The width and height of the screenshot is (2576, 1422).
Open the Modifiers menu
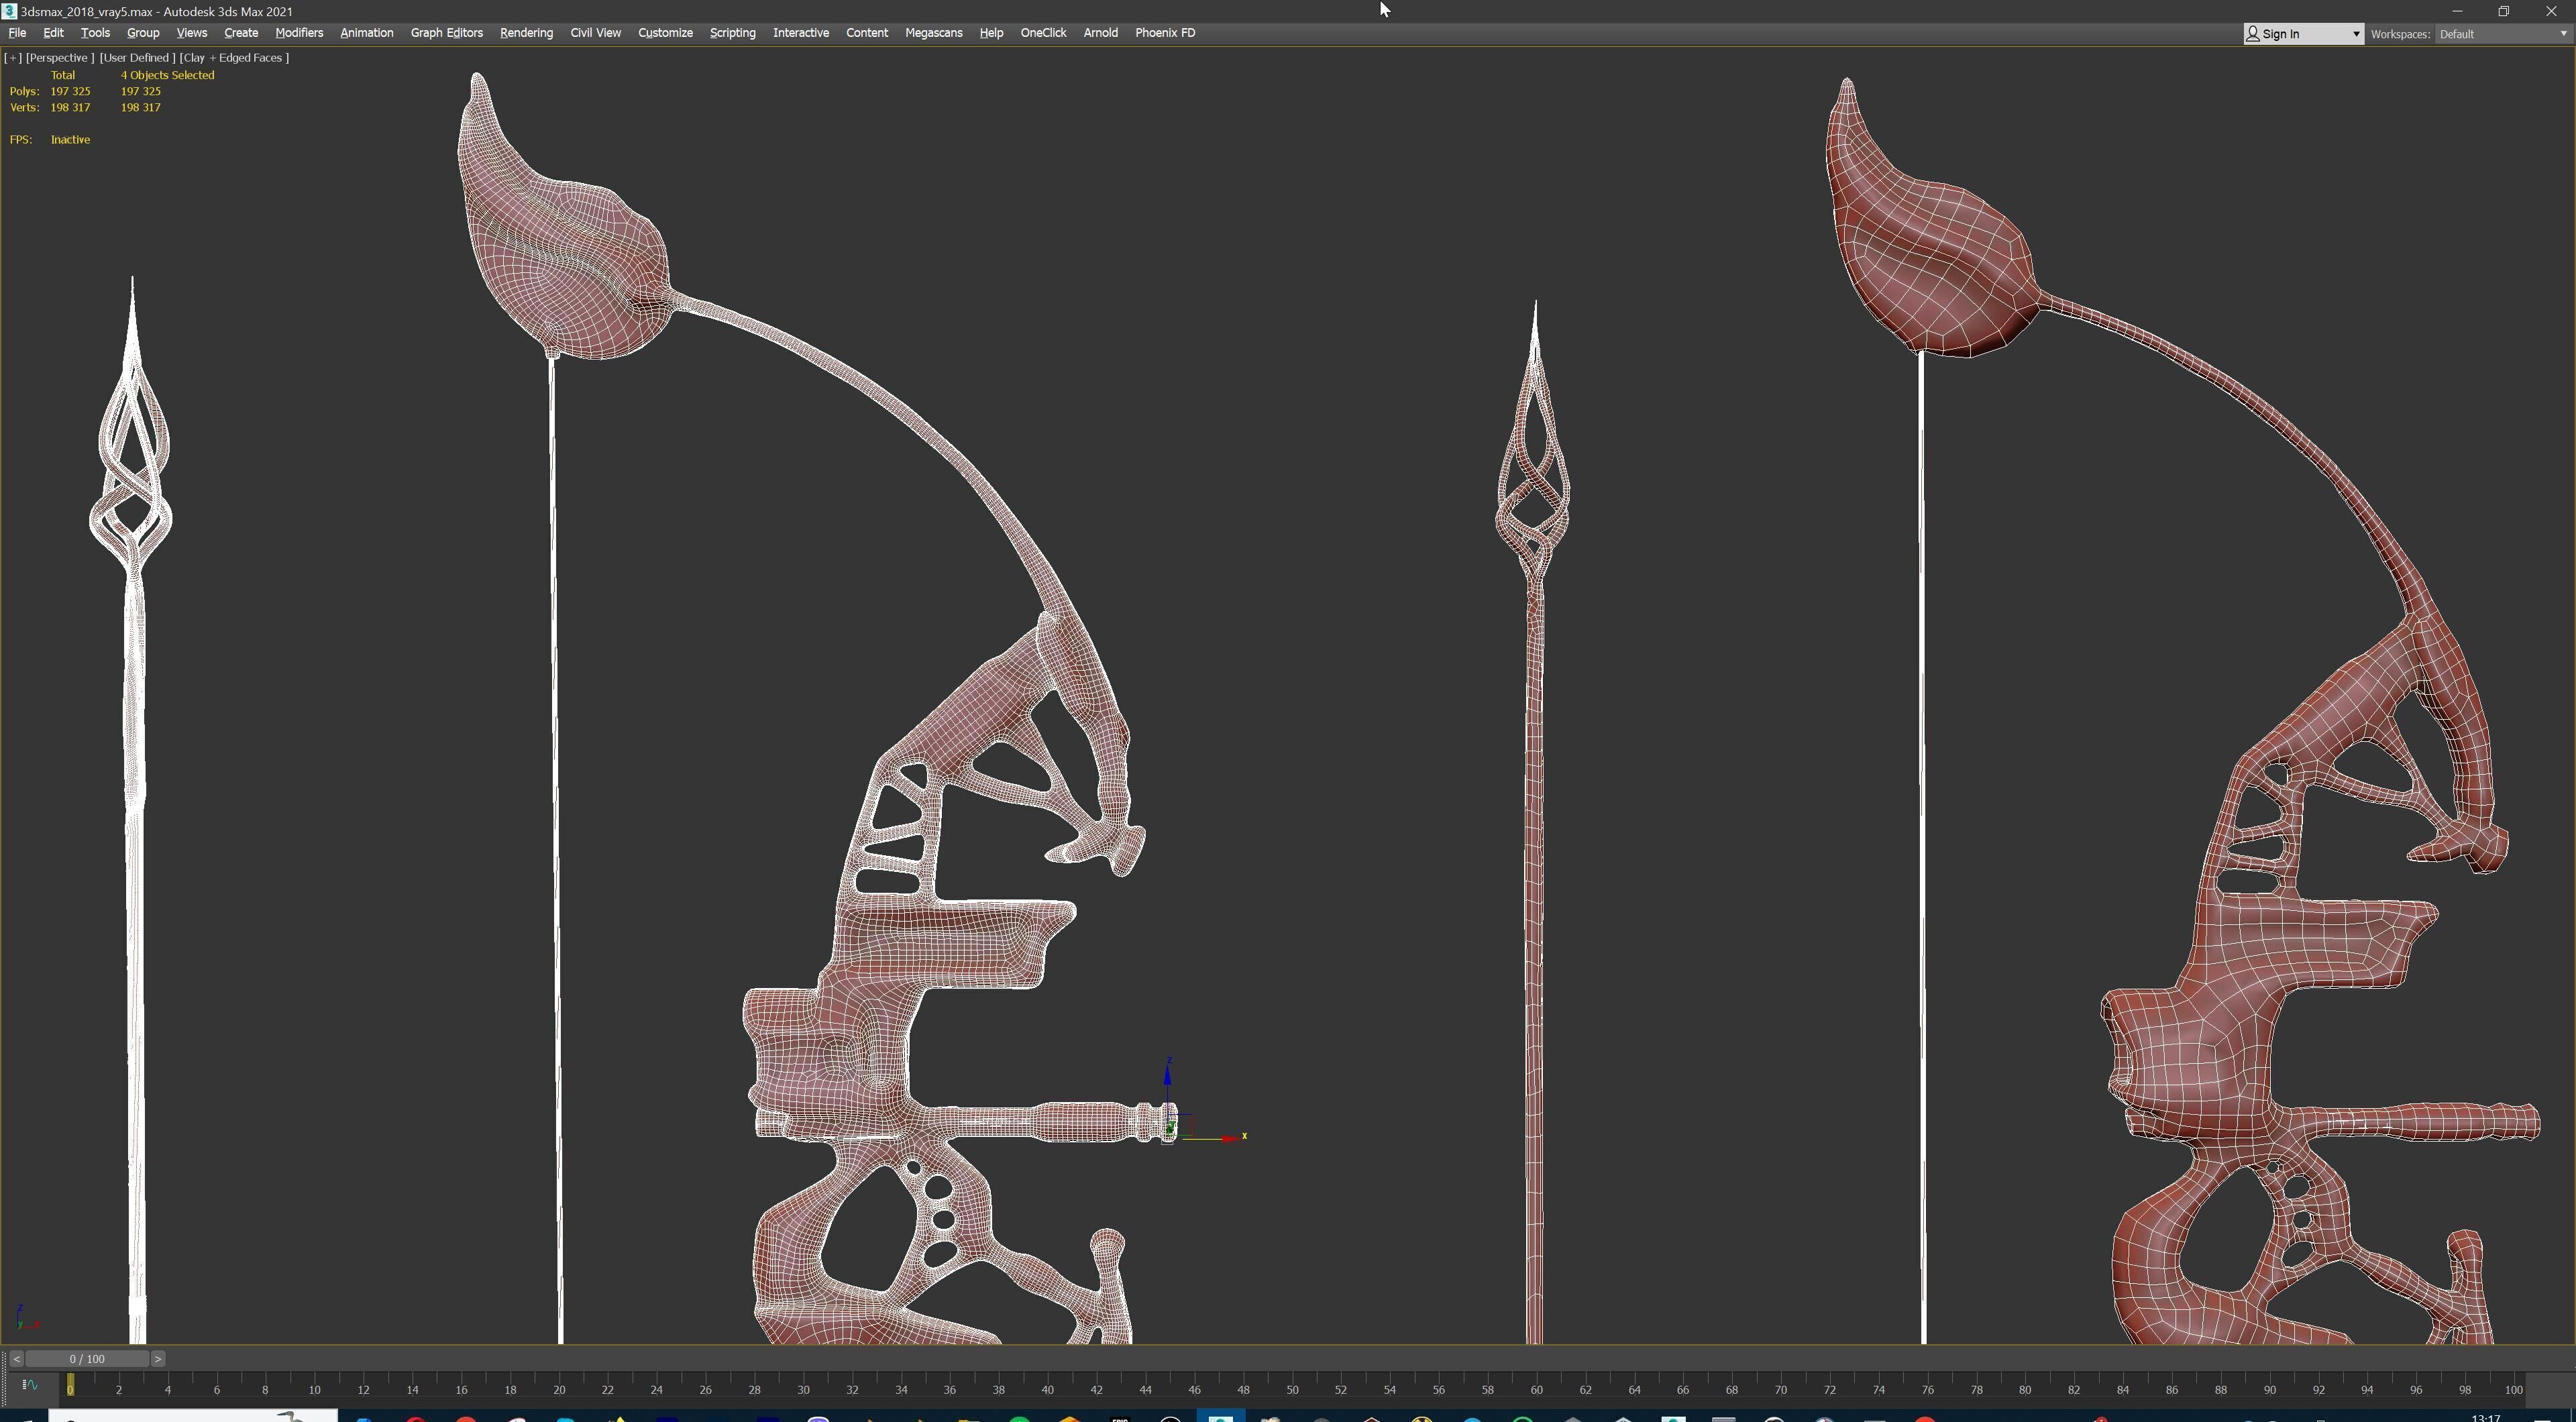[299, 33]
